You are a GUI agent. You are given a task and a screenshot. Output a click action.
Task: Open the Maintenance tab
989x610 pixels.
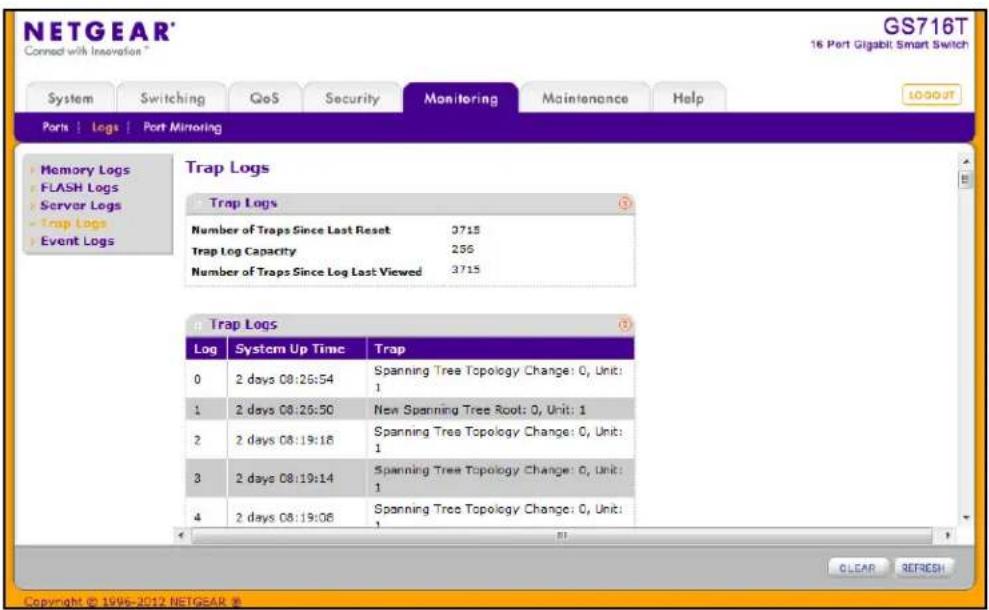point(585,98)
